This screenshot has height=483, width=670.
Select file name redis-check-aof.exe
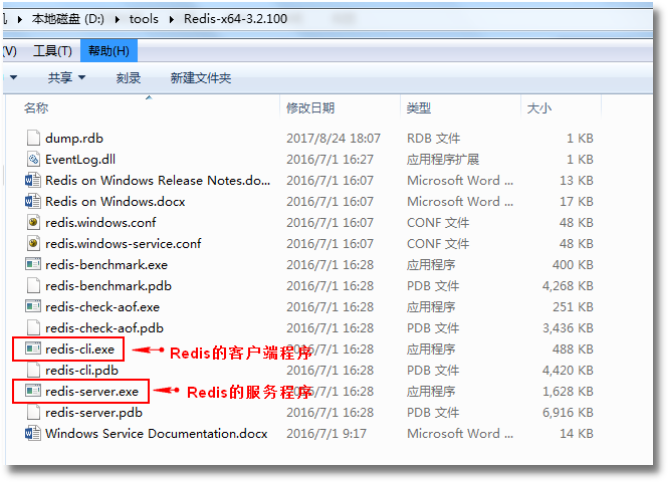(x=103, y=307)
